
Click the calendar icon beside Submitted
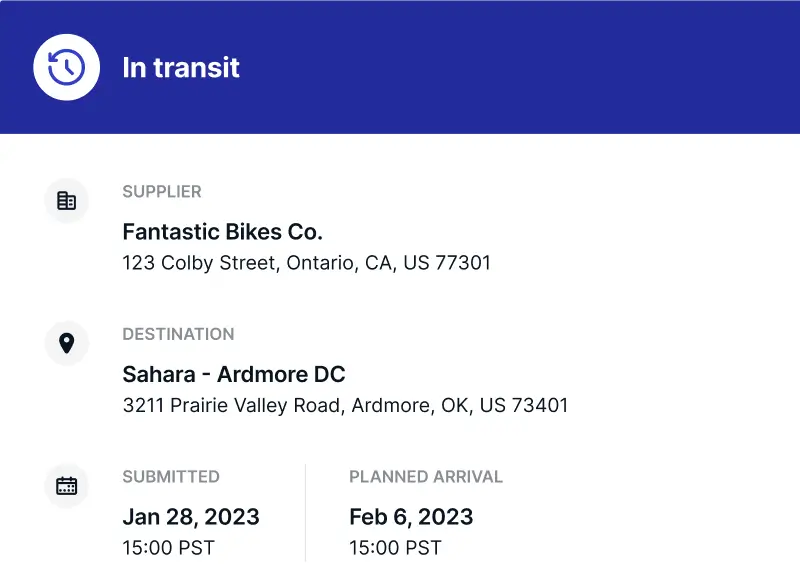(67, 486)
